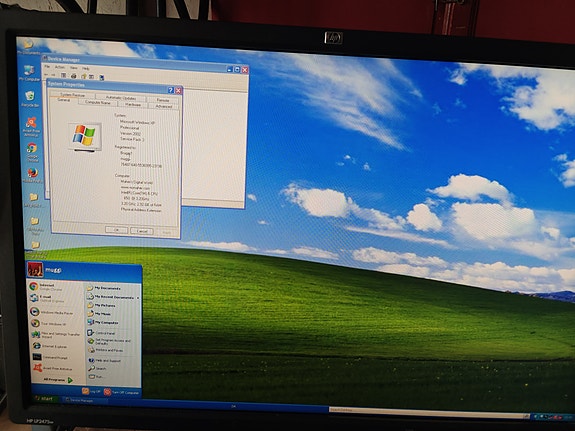The width and height of the screenshot is (575, 431).
Task: Open the Action menu in Device Manager
Action: click(x=59, y=67)
